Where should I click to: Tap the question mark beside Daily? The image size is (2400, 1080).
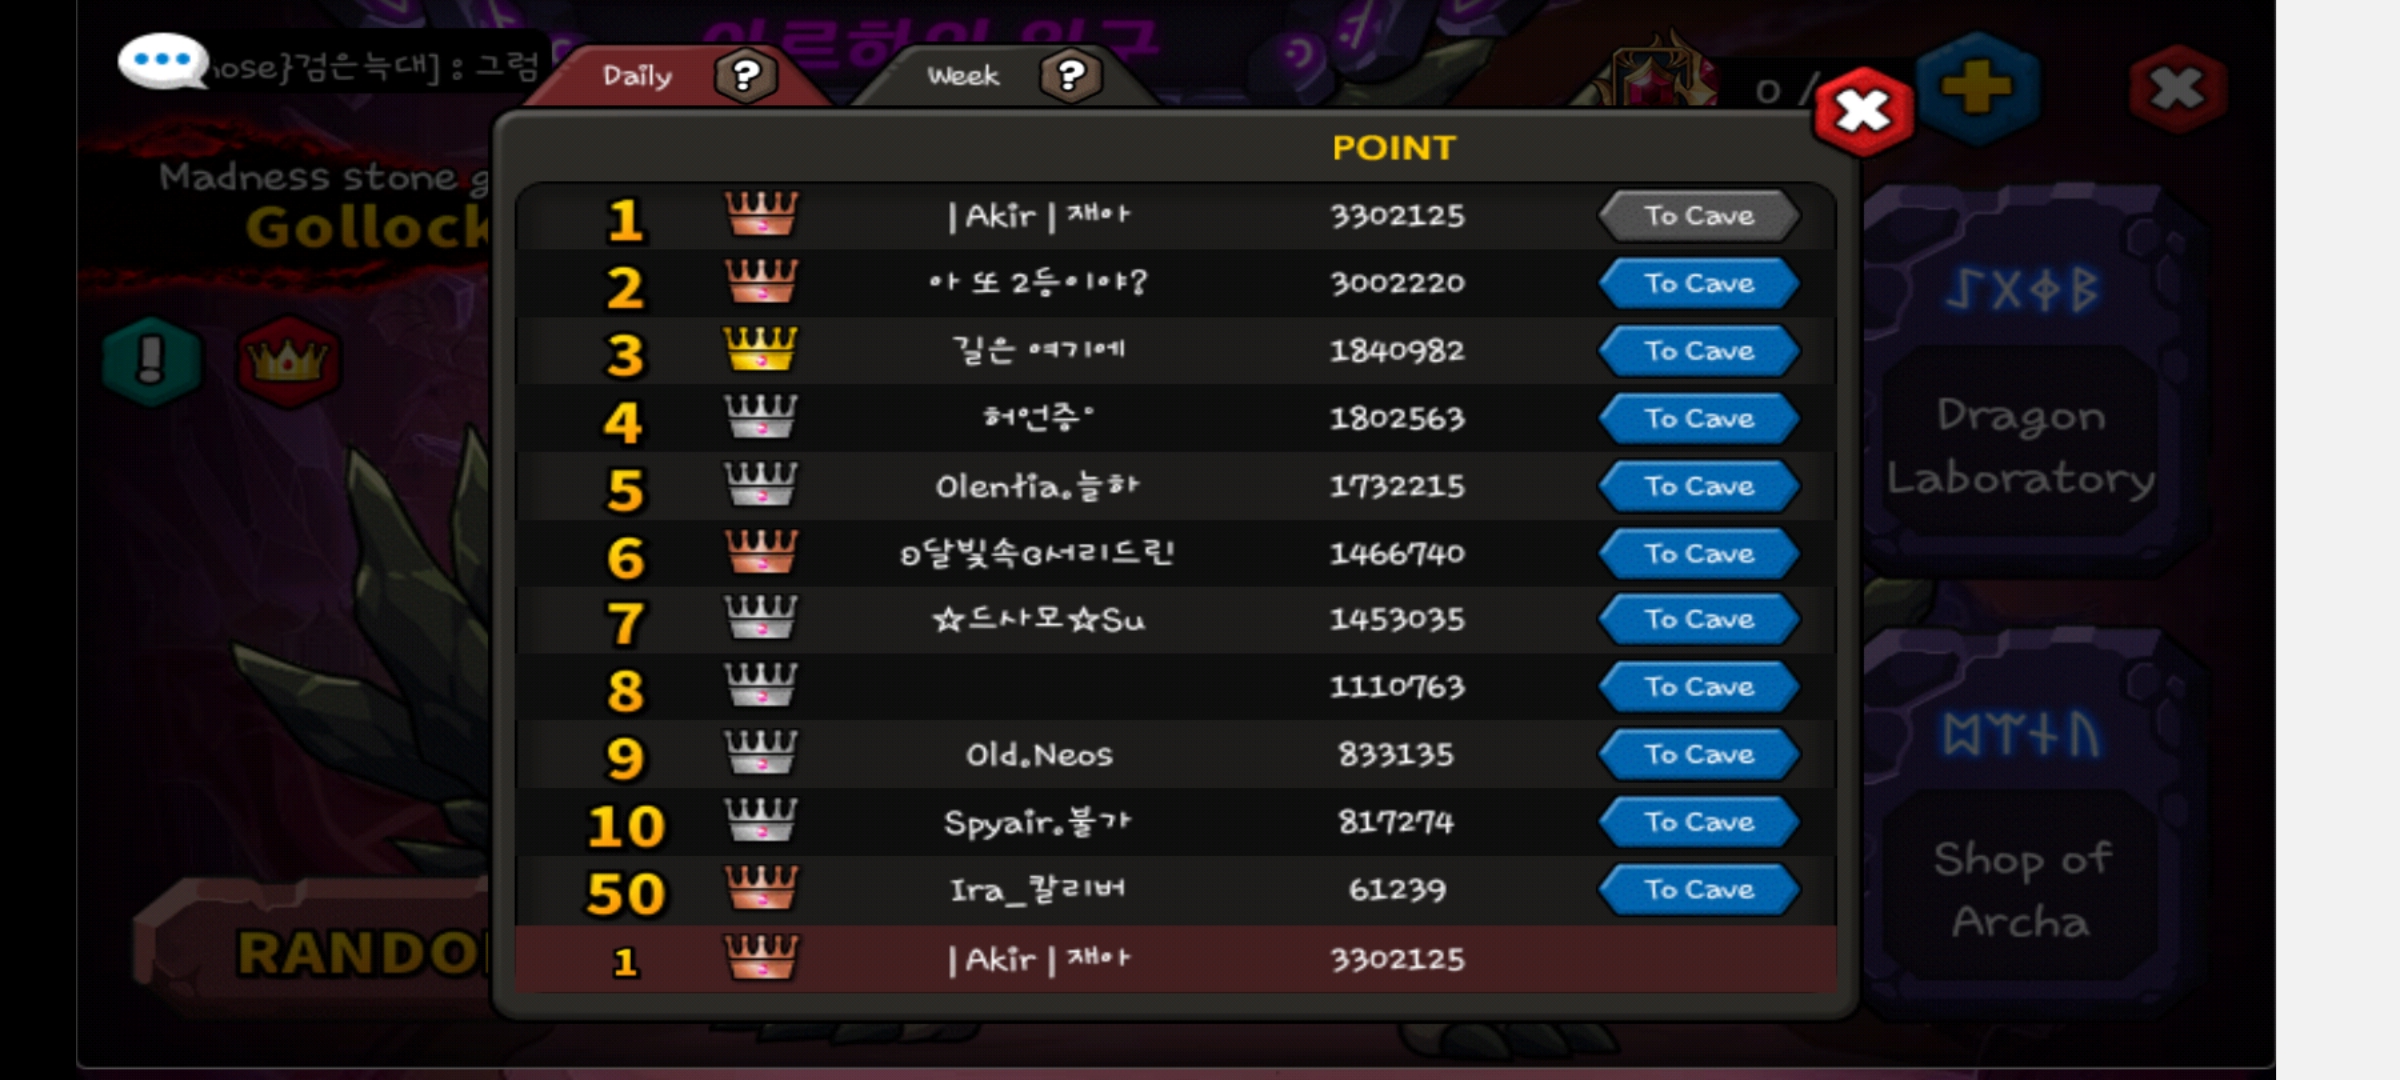[745, 76]
